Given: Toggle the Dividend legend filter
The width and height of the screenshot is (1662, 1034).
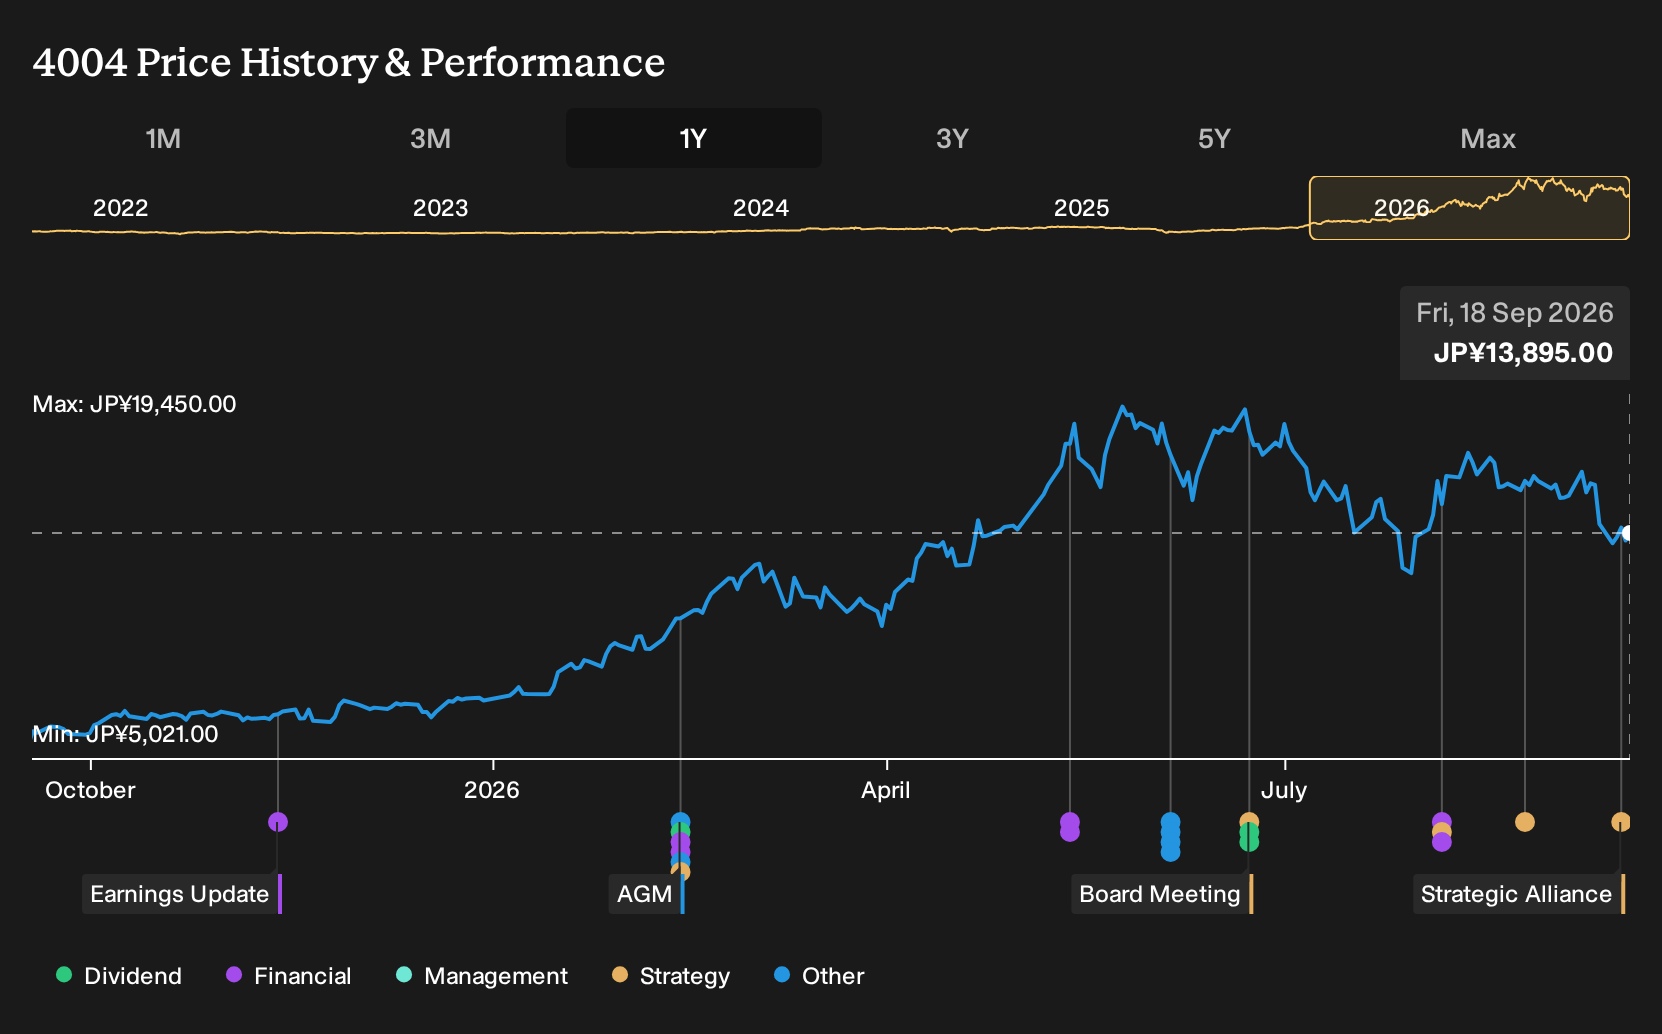Looking at the screenshot, I should 119,976.
